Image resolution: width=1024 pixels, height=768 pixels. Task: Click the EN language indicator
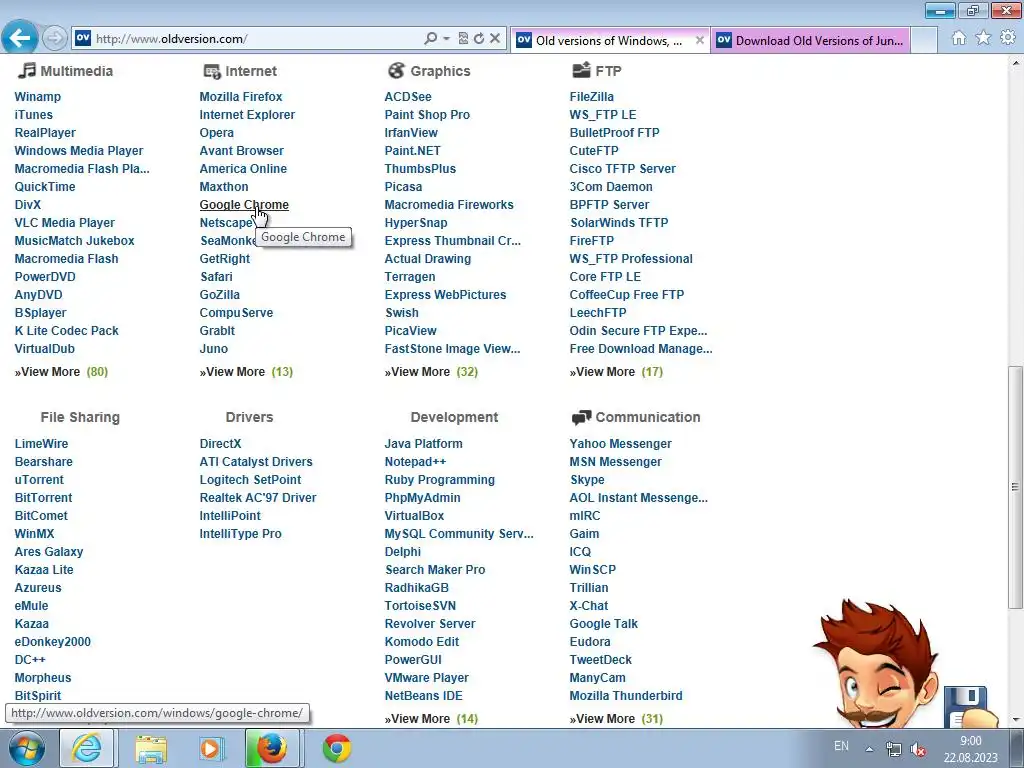point(841,746)
